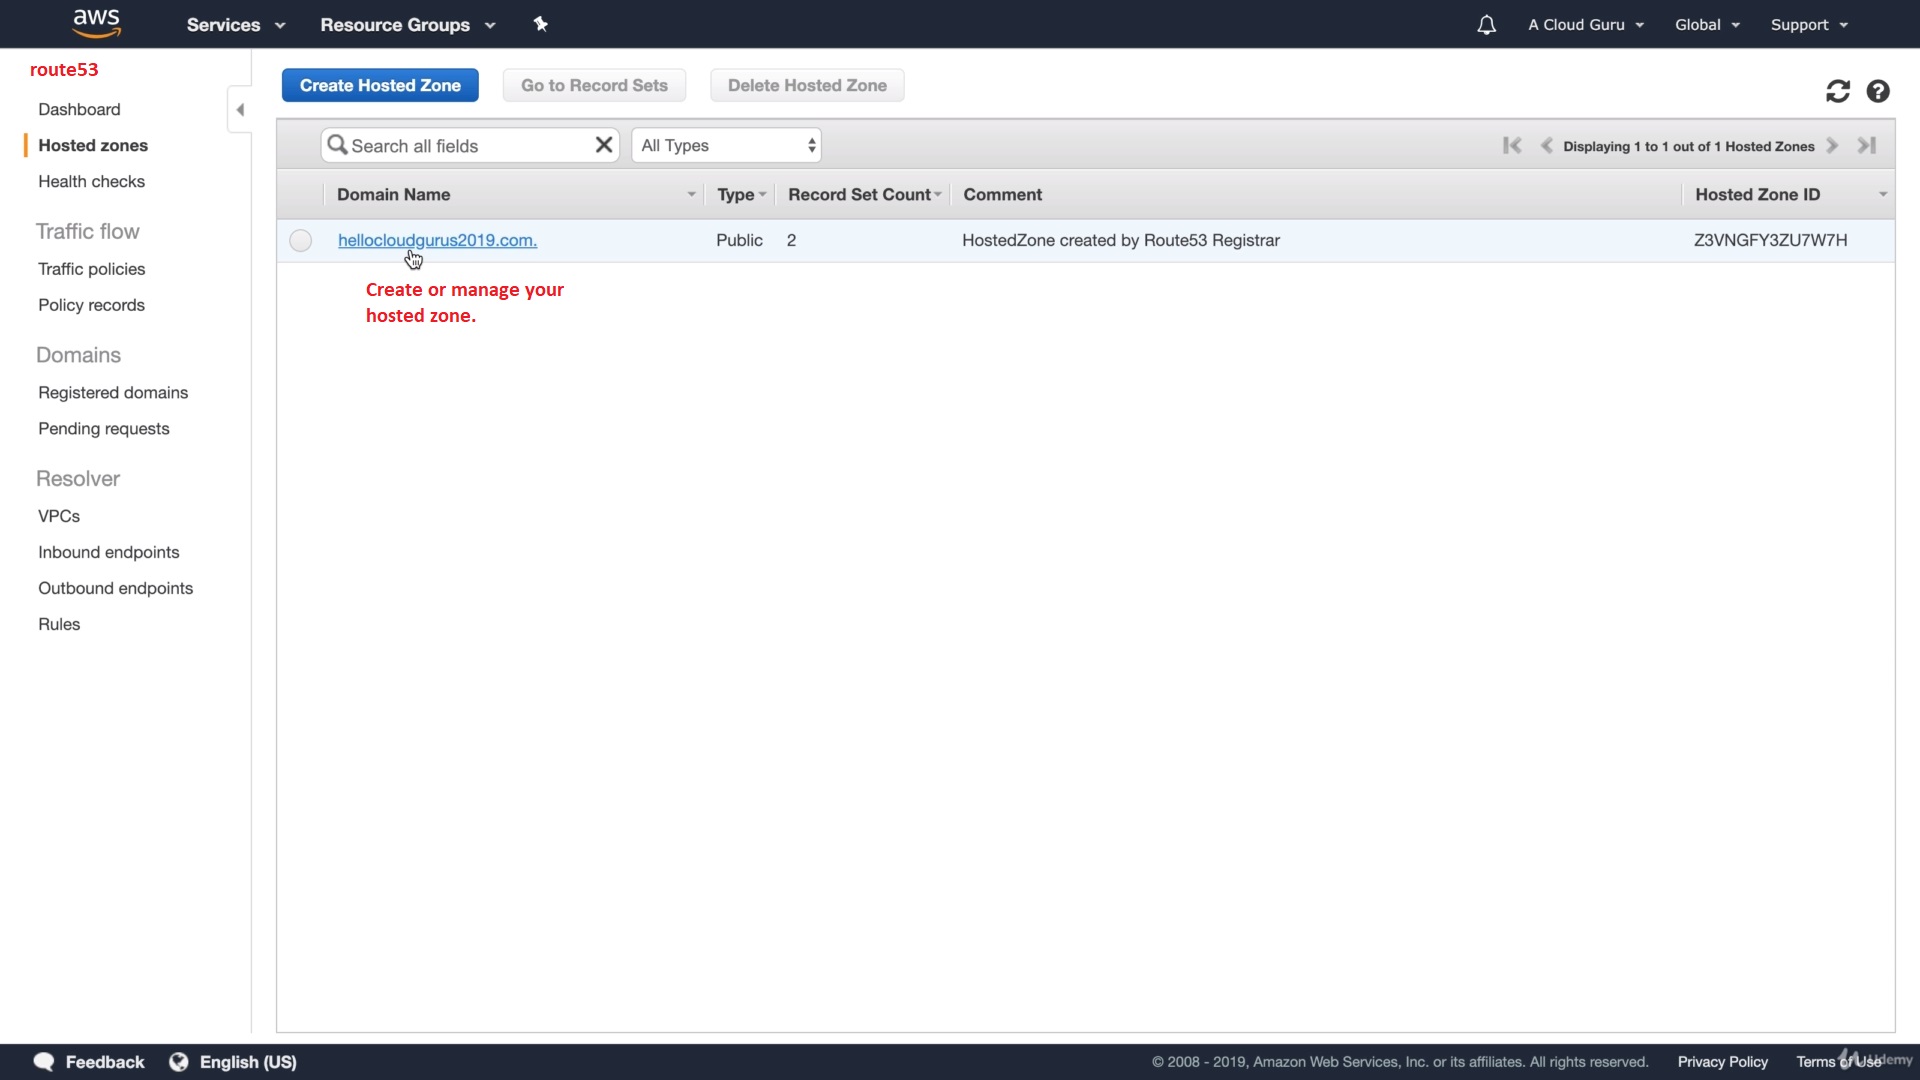Open the English (US) language selector
Screen dimensions: 1920x1080
(248, 1062)
